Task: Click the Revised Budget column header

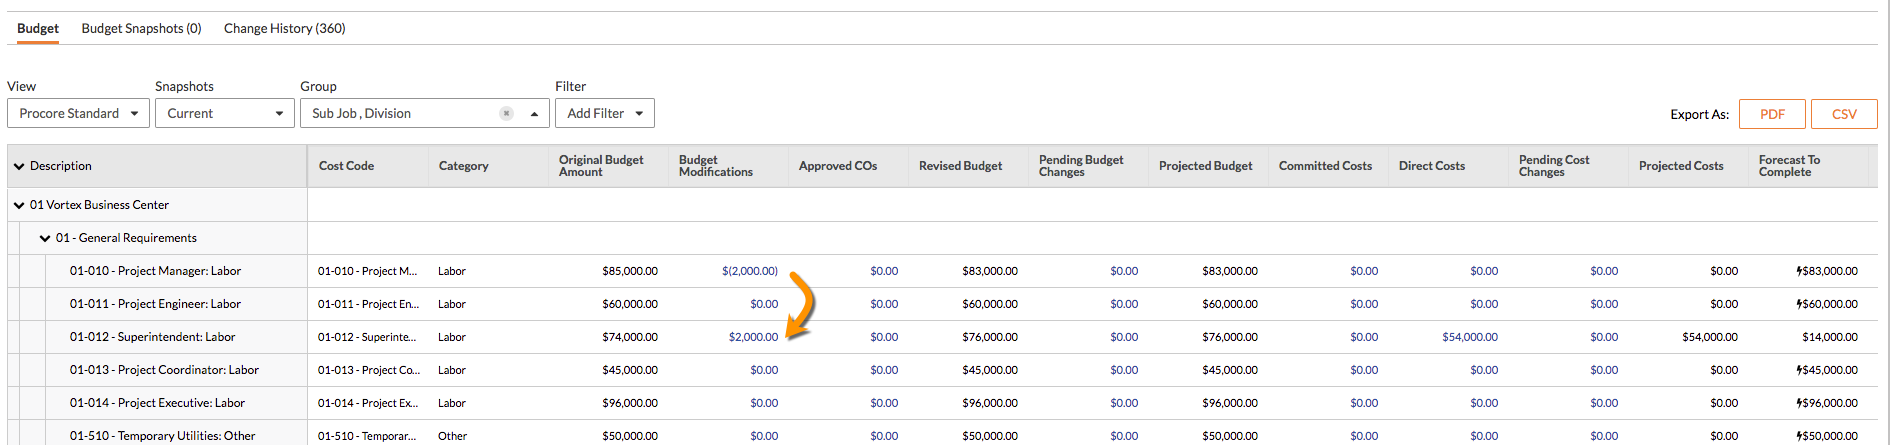Action: pos(960,166)
